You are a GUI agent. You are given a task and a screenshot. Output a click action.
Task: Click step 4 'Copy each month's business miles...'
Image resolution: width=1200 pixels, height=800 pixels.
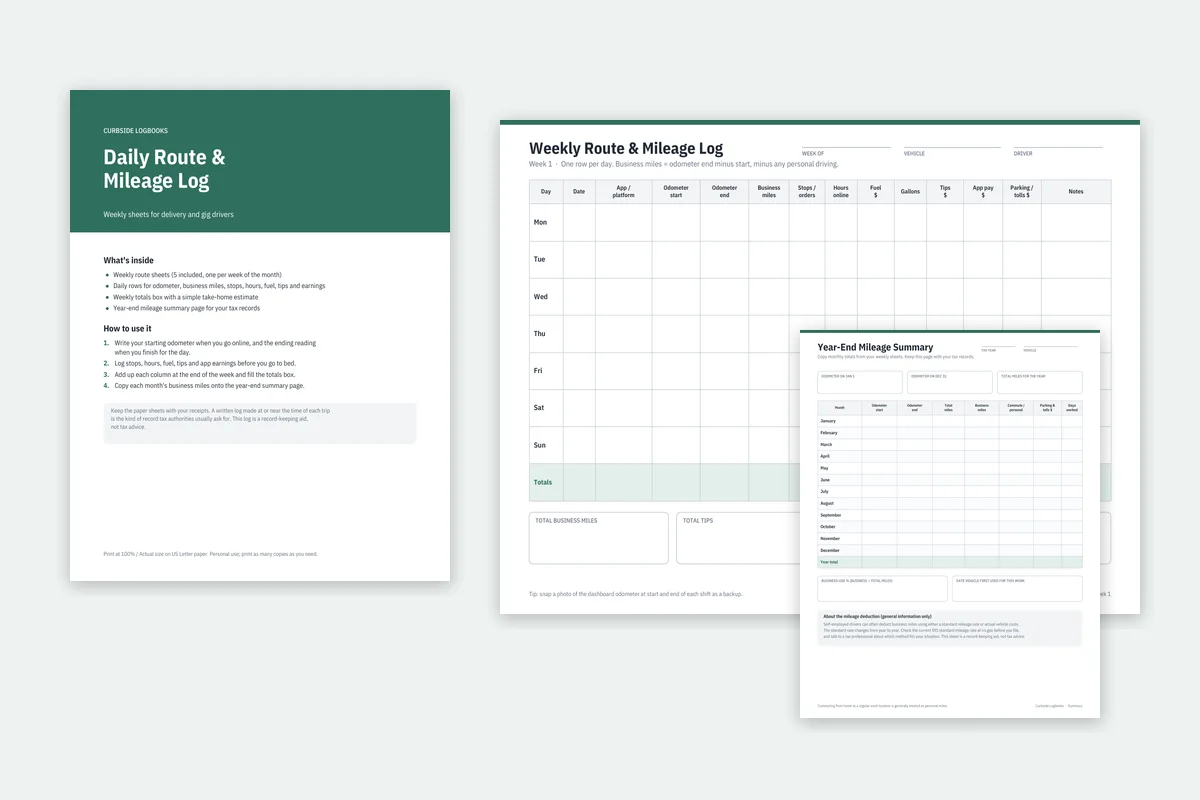(204, 385)
